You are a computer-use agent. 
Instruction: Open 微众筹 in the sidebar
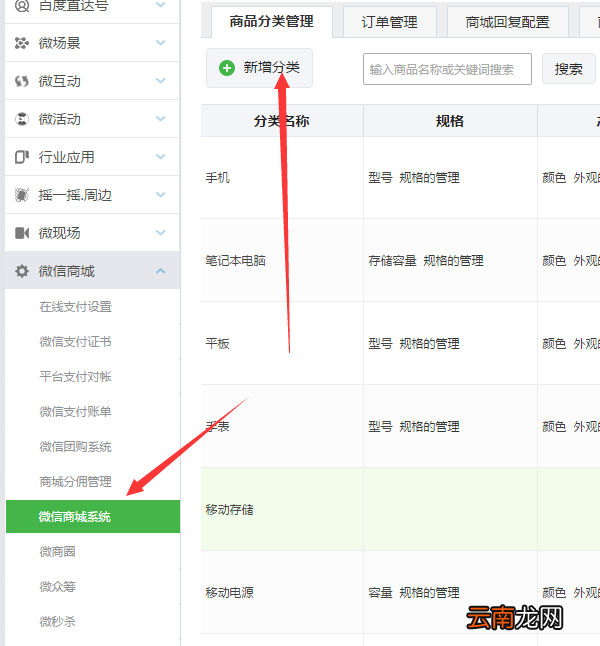[57, 587]
